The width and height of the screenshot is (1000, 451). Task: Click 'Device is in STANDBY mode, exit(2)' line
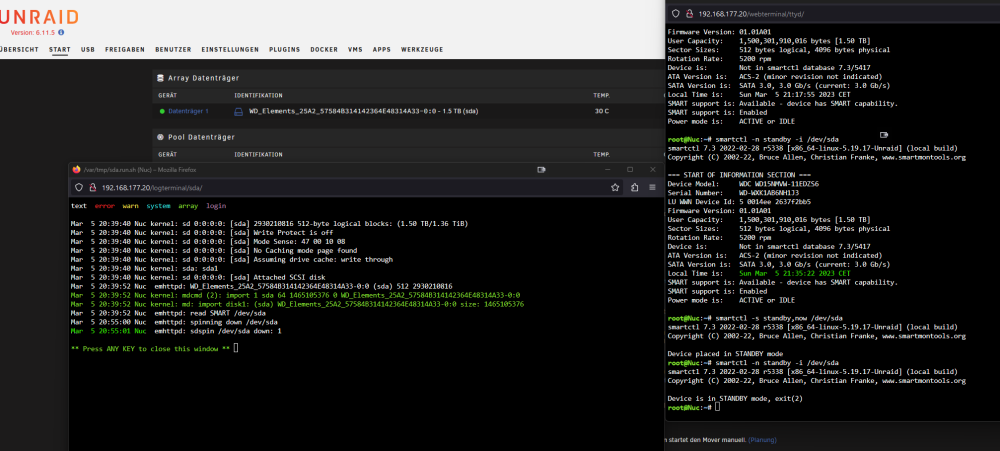pyautogui.click(x=735, y=398)
